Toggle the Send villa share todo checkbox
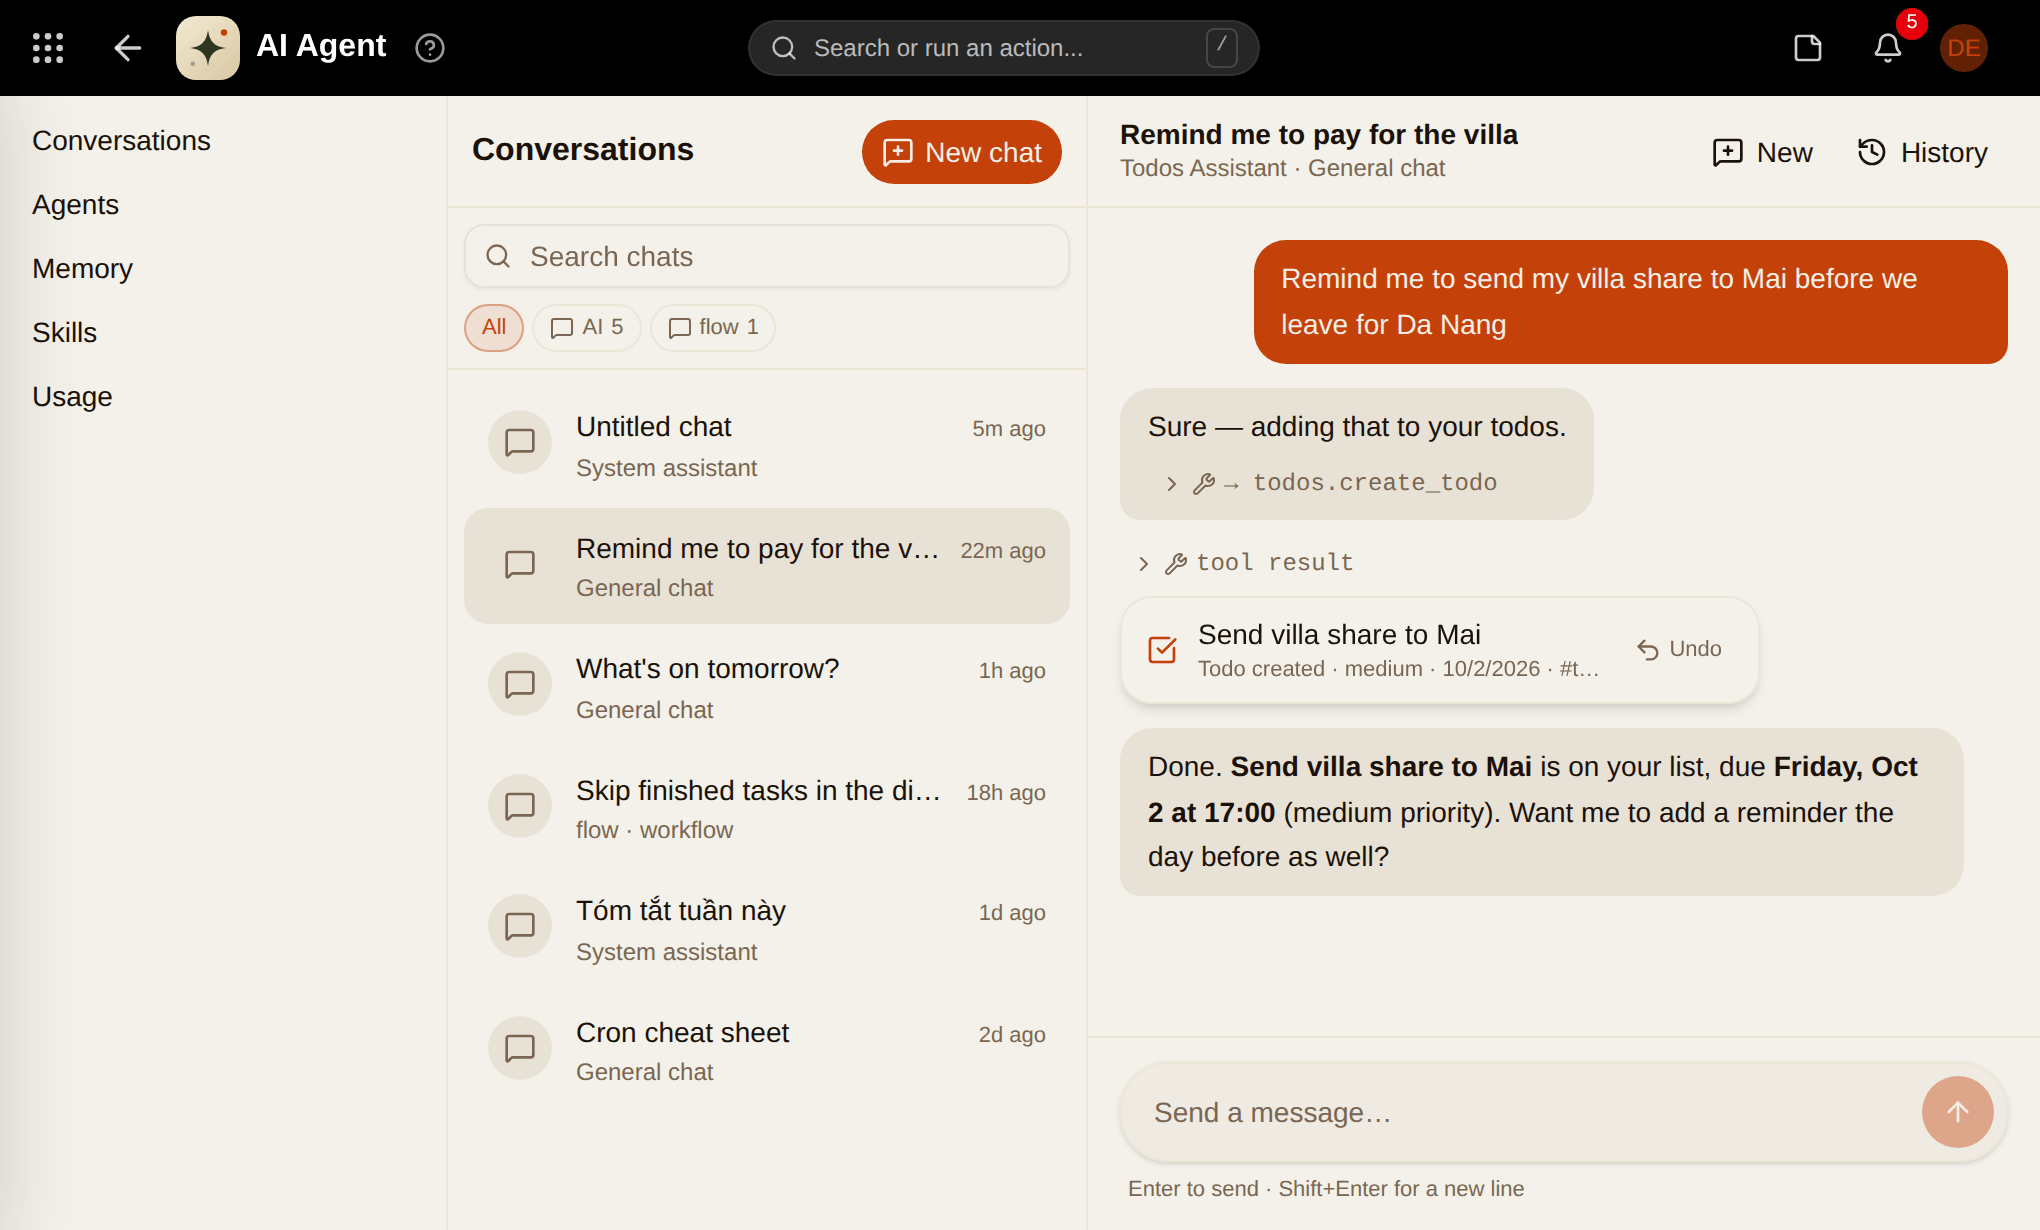The image size is (2040, 1230). tap(1162, 650)
